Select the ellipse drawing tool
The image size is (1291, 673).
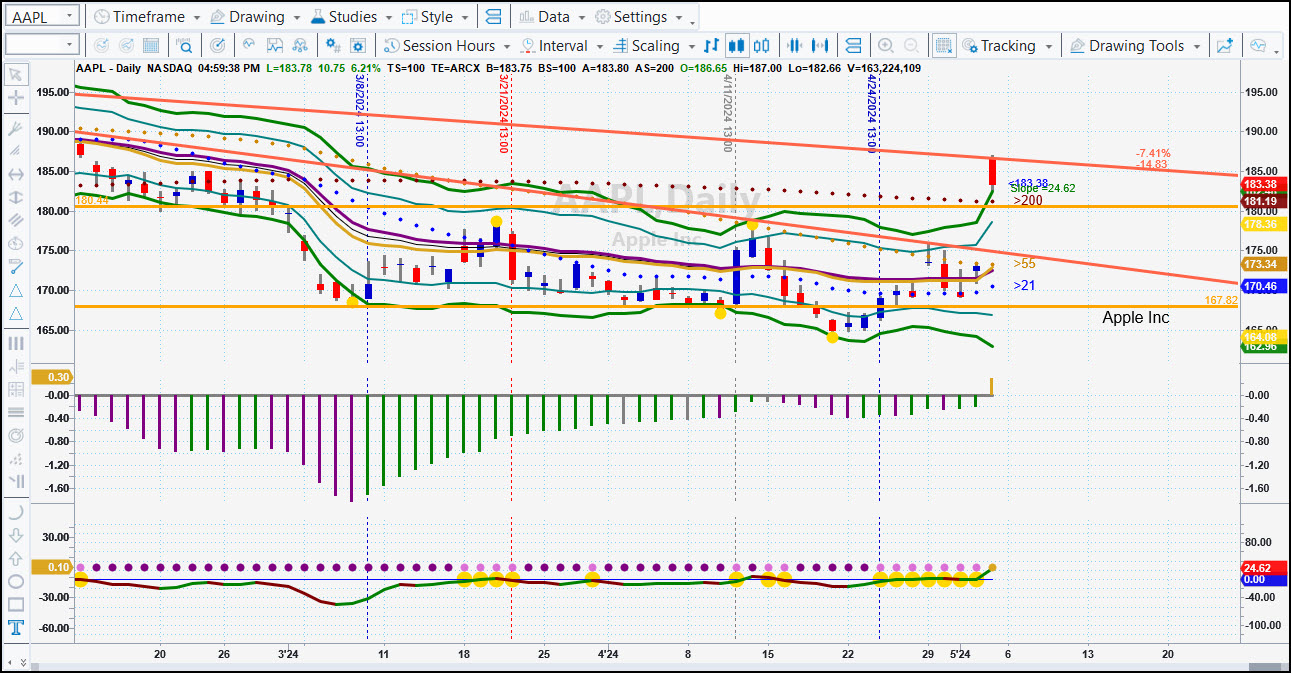click(16, 581)
